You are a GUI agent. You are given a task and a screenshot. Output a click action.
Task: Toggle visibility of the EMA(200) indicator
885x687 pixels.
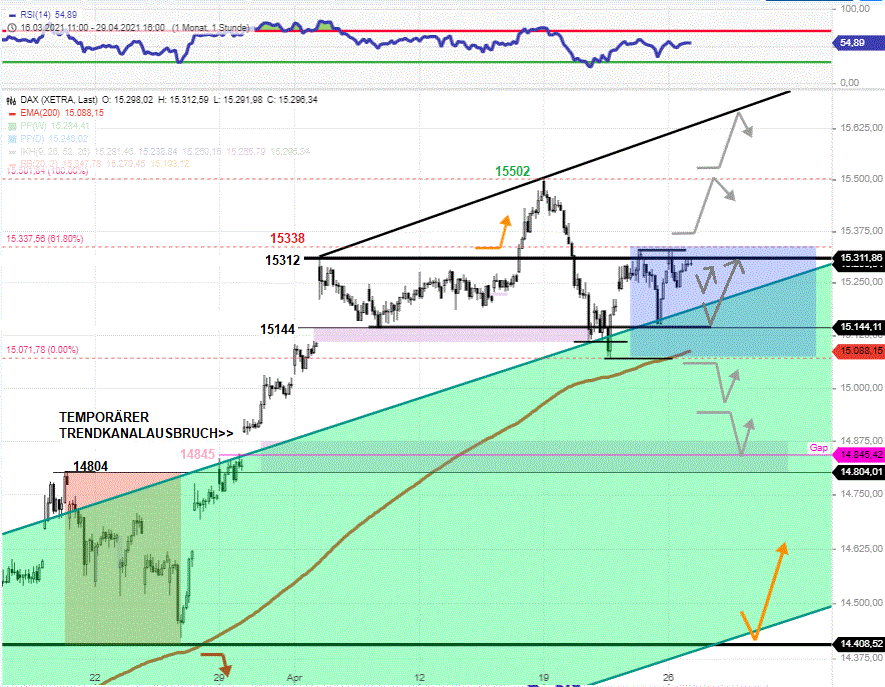tap(14, 113)
